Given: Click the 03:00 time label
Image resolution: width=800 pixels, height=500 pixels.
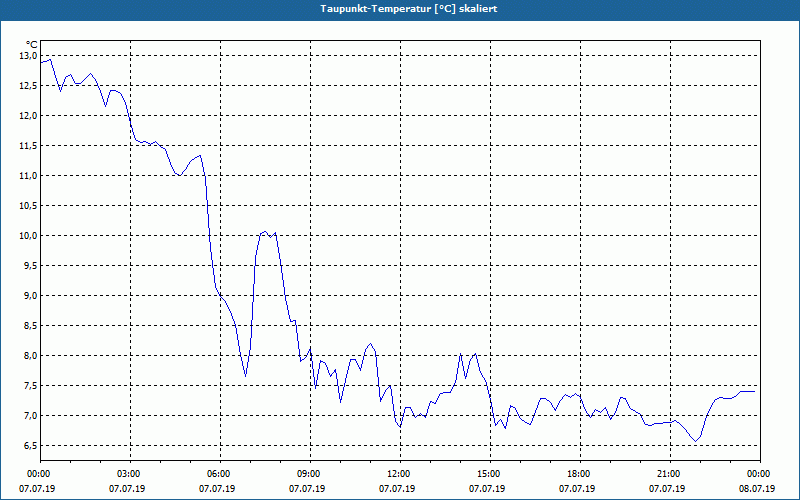Looking at the screenshot, I should (131, 474).
